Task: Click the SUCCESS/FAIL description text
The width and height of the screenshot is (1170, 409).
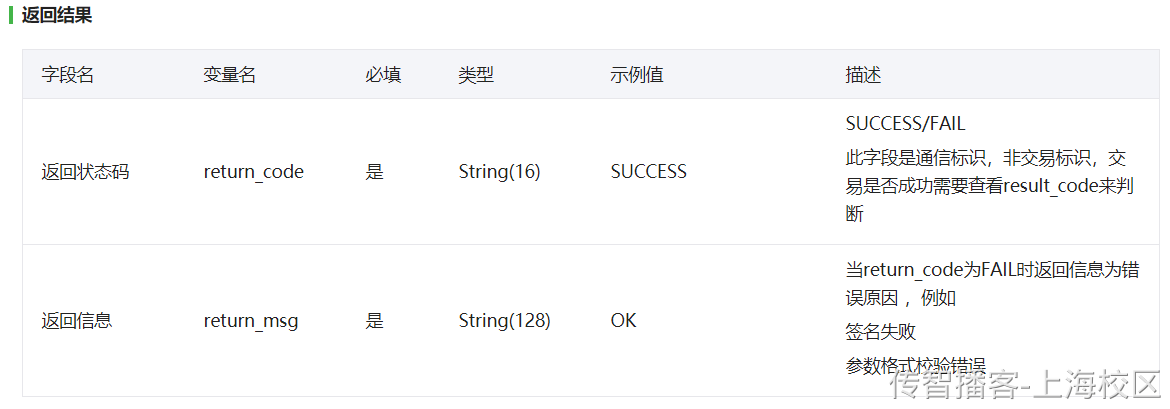Action: (x=905, y=124)
